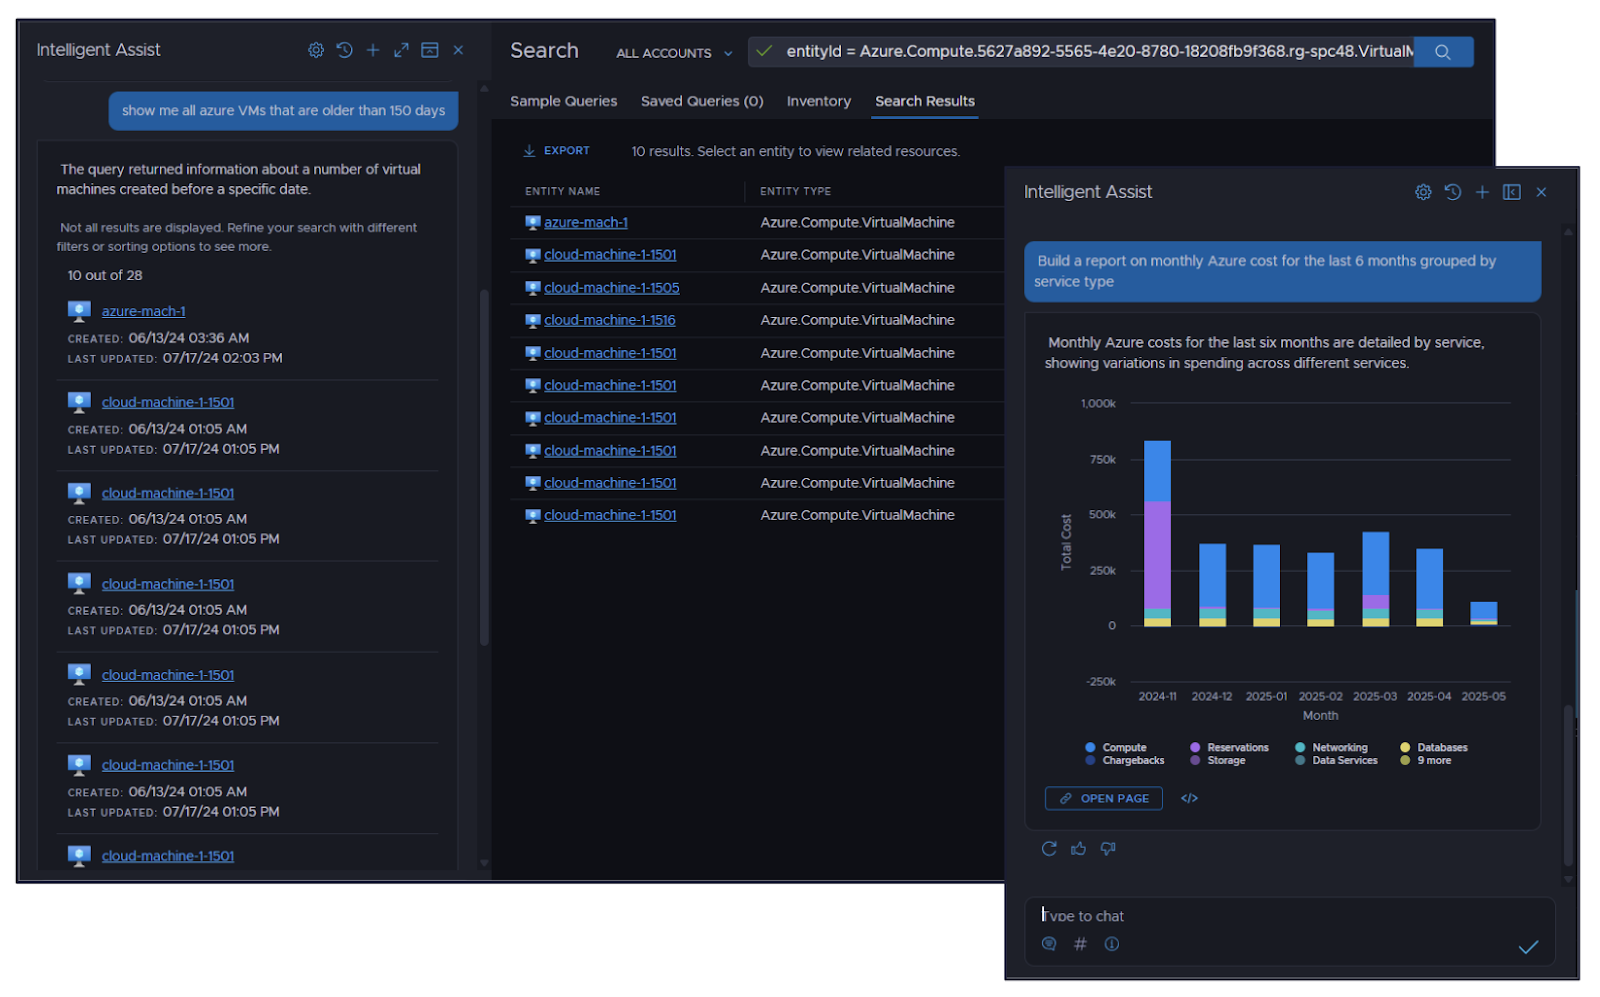This screenshot has width=1600, height=997.
Task: Show embed code for the chart
Action: pos(1189,799)
